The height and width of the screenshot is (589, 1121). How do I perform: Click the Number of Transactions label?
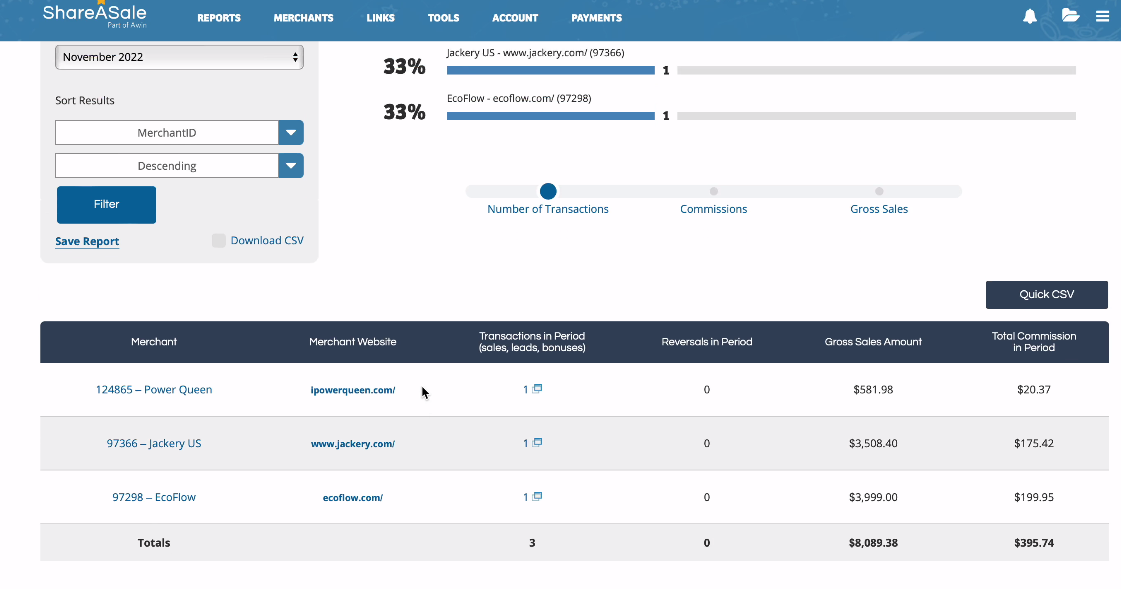click(x=548, y=209)
